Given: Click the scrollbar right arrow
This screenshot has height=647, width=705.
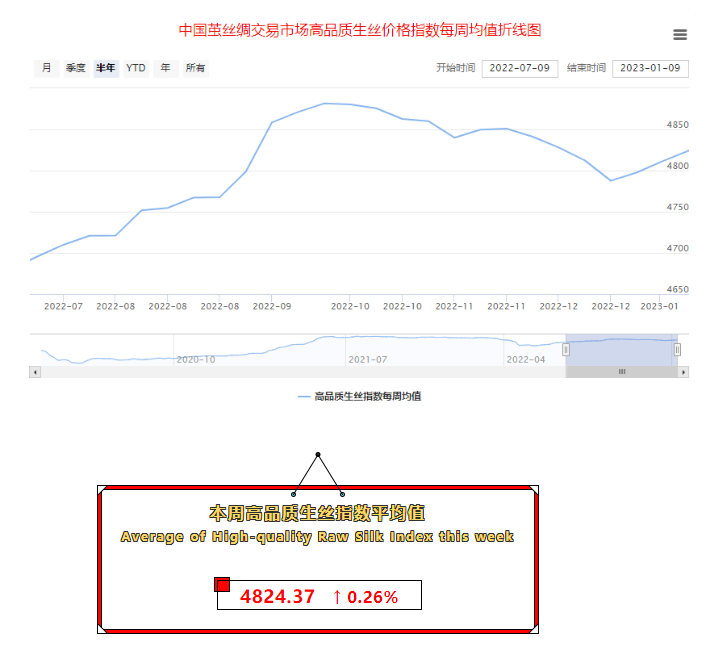Looking at the screenshot, I should [684, 372].
